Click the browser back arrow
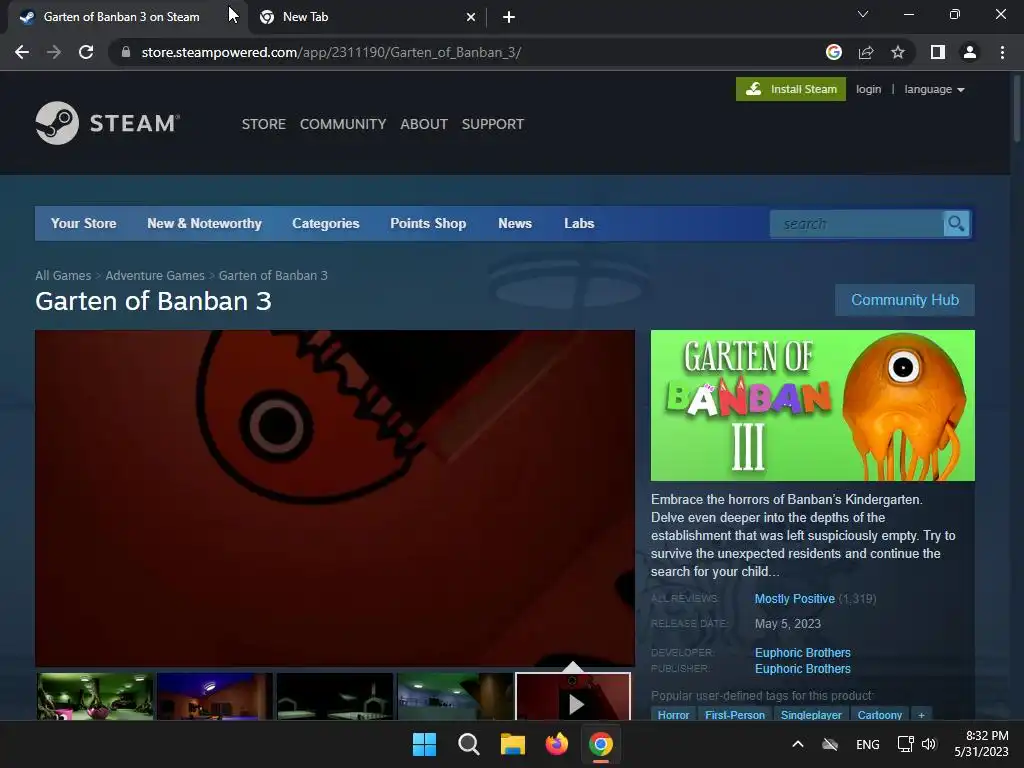This screenshot has height=768, width=1024. [x=22, y=52]
